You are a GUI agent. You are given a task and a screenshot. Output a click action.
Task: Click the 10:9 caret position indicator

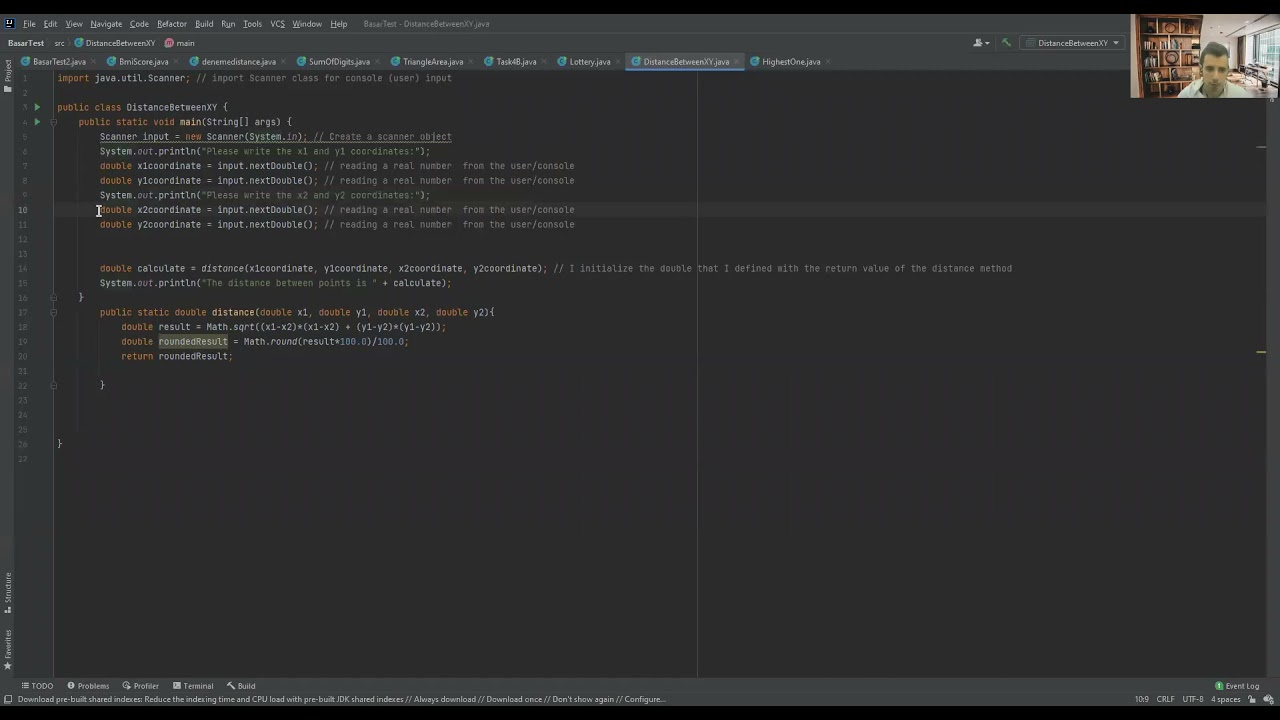point(1142,700)
